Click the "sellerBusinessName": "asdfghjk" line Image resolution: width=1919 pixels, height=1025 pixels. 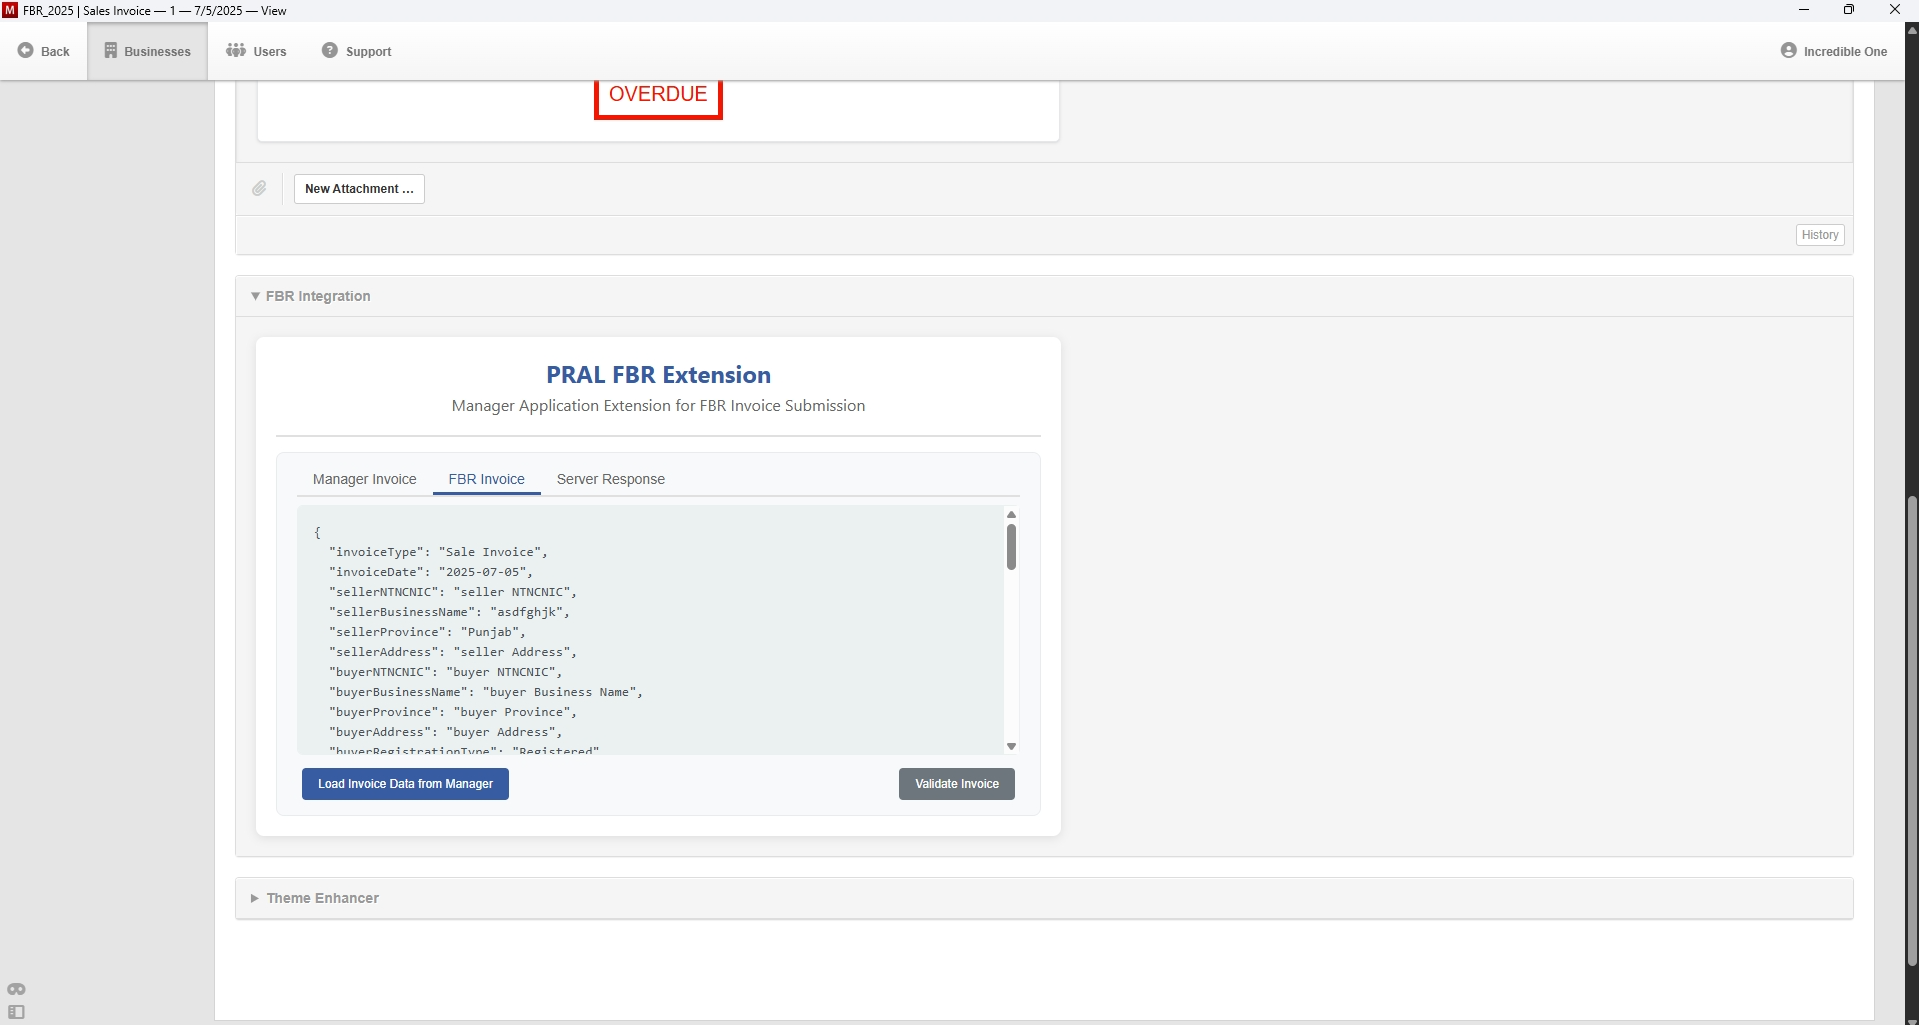click(x=449, y=612)
